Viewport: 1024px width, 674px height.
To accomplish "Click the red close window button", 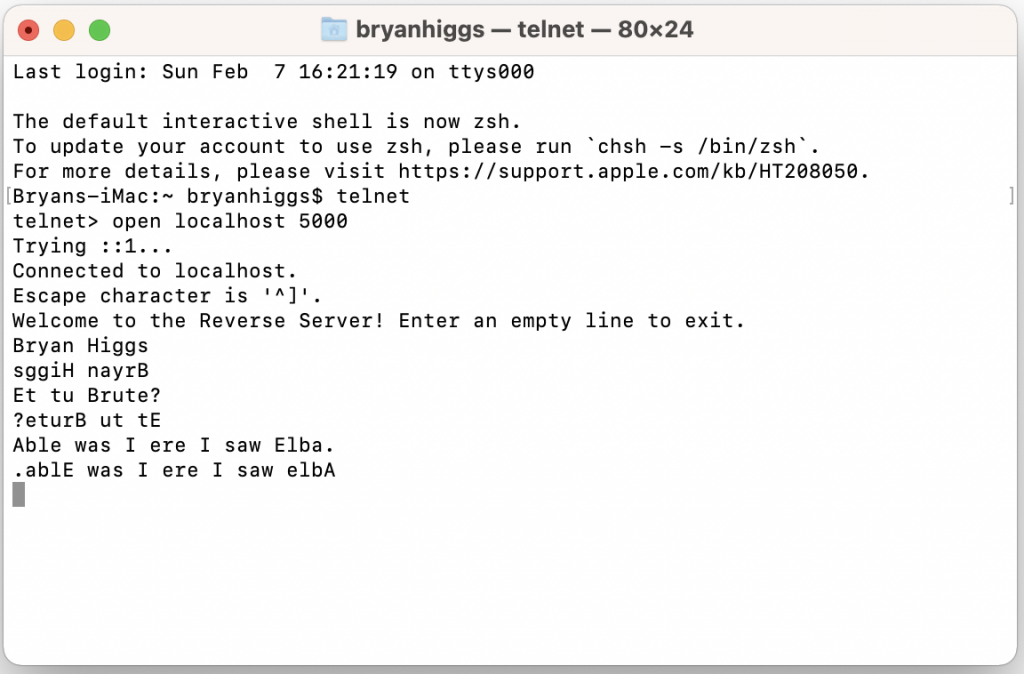I will pyautogui.click(x=28, y=30).
